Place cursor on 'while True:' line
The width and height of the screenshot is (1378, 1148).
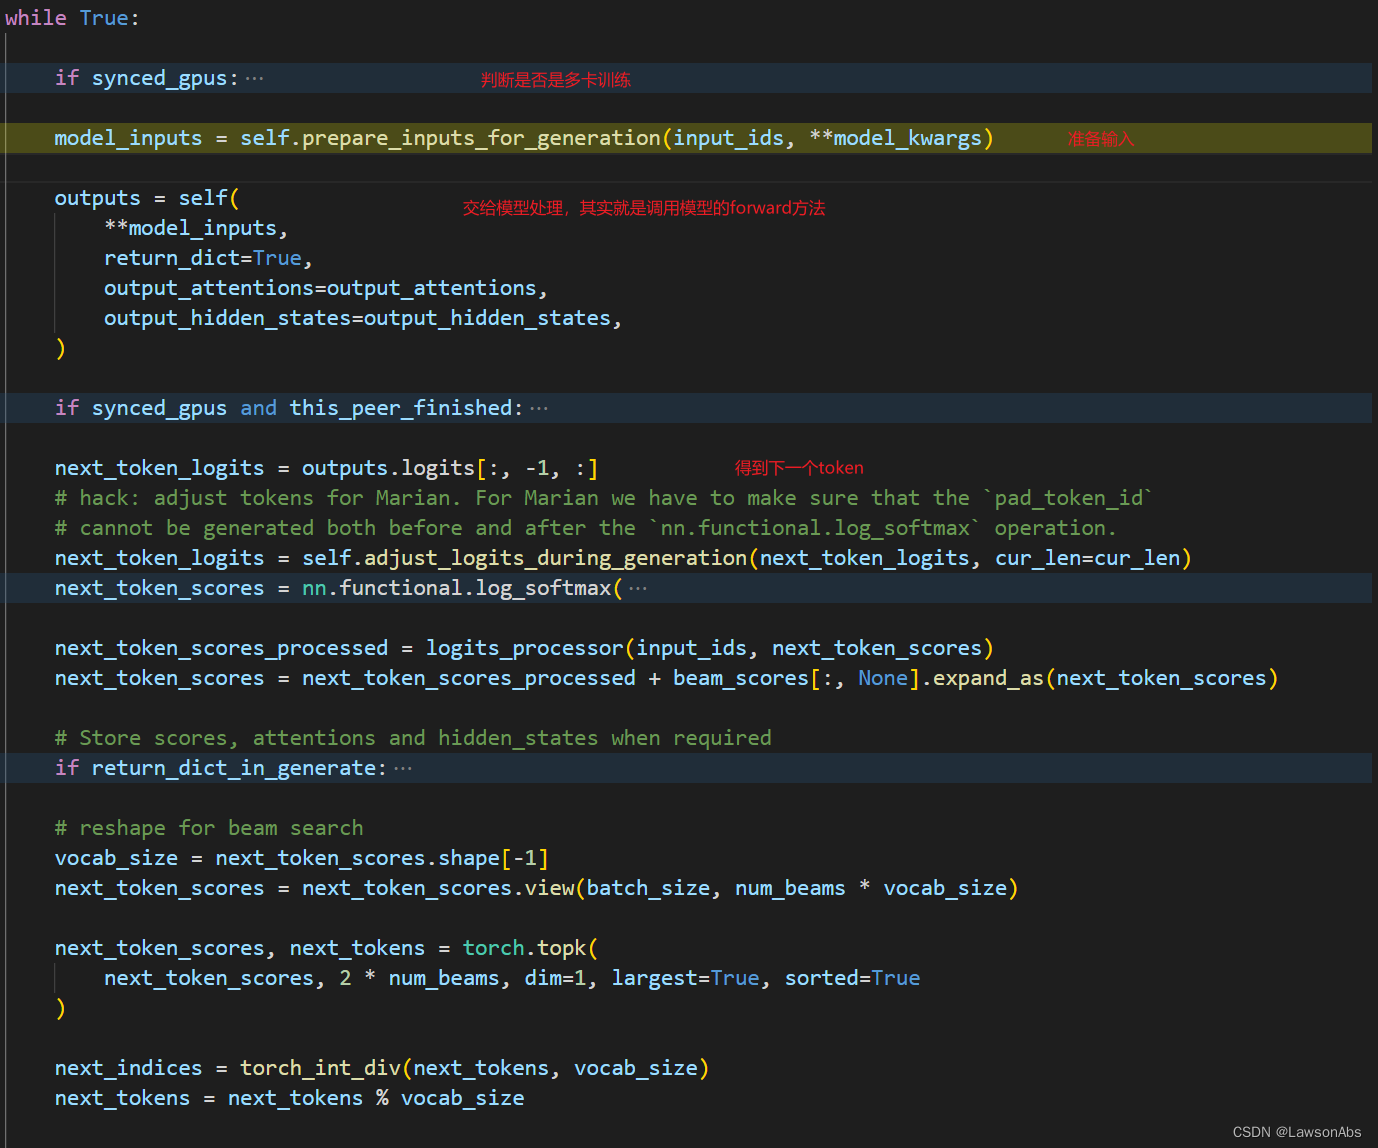tap(72, 18)
